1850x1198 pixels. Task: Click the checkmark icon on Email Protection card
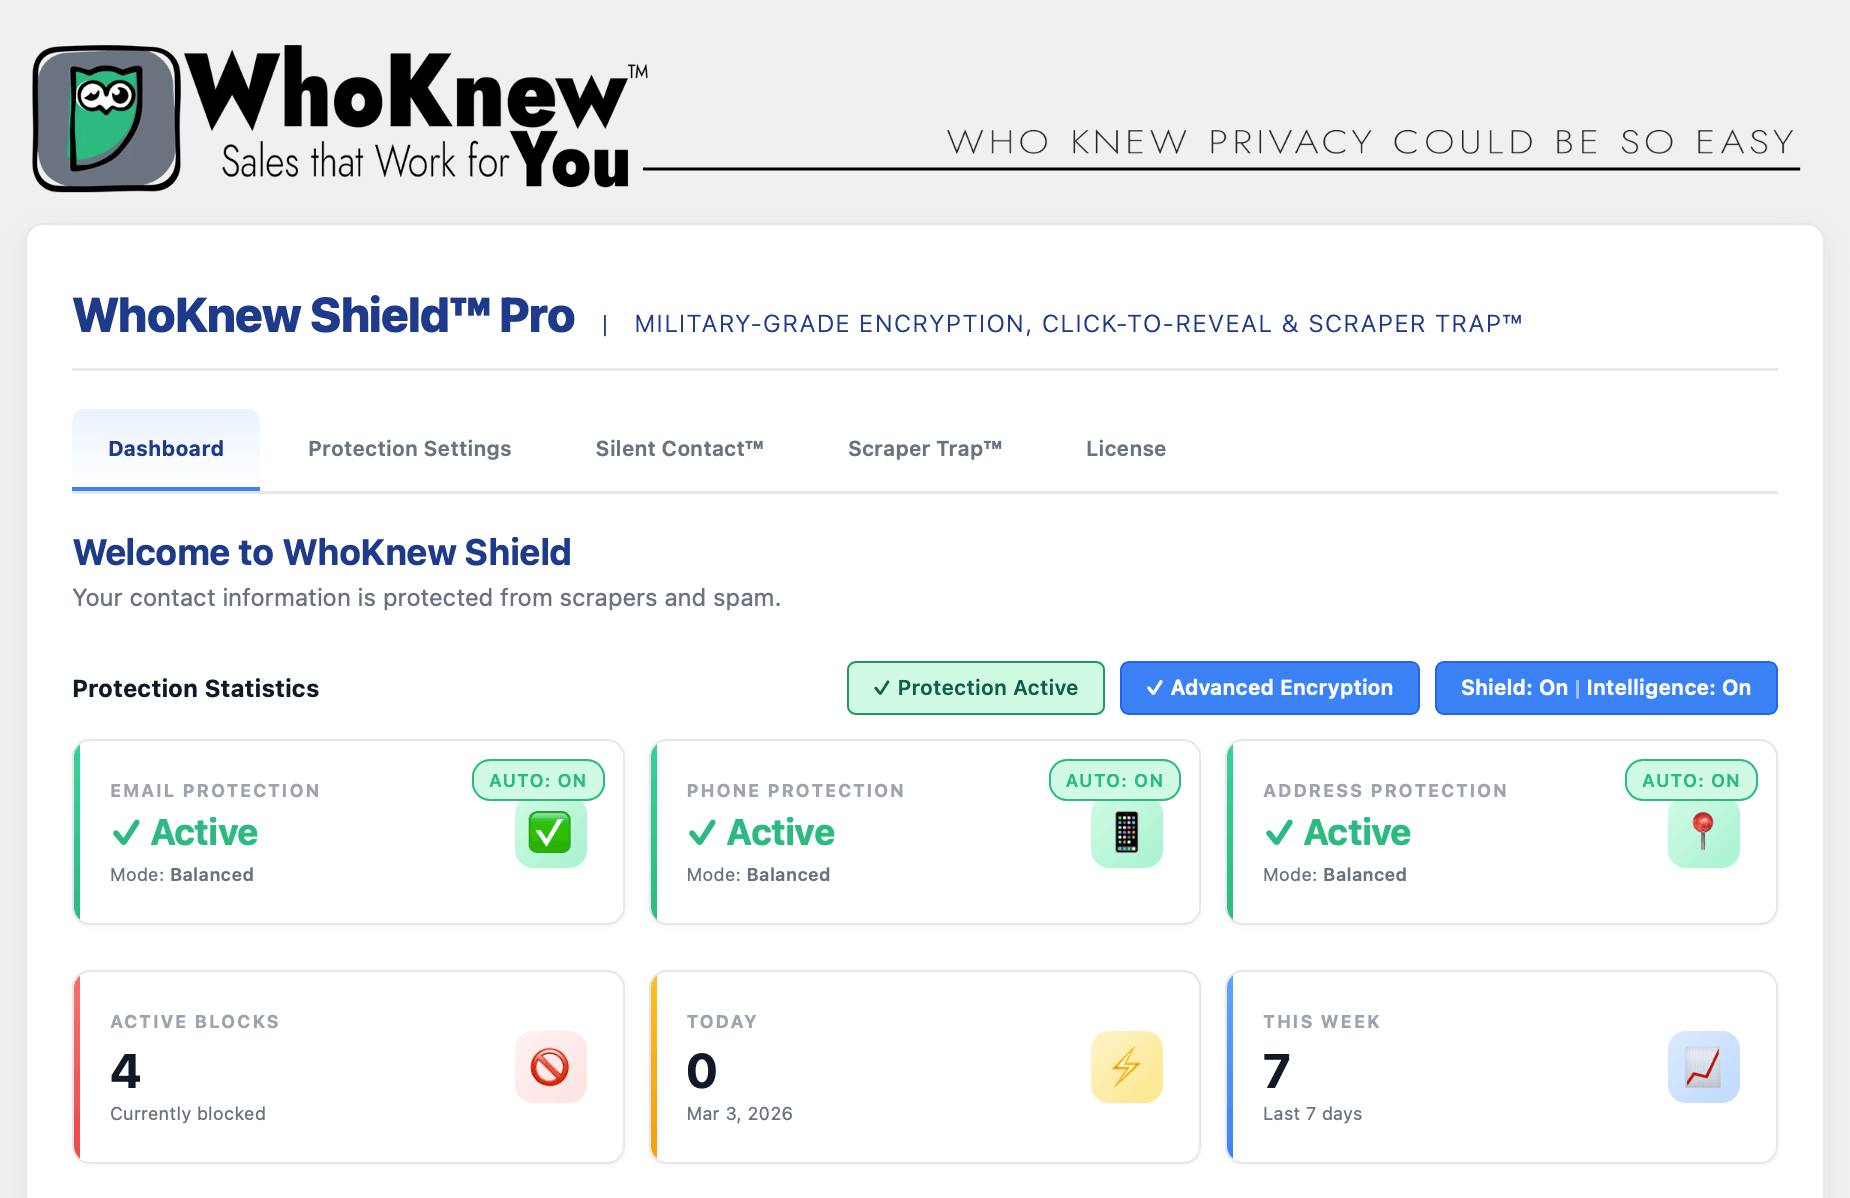551,833
